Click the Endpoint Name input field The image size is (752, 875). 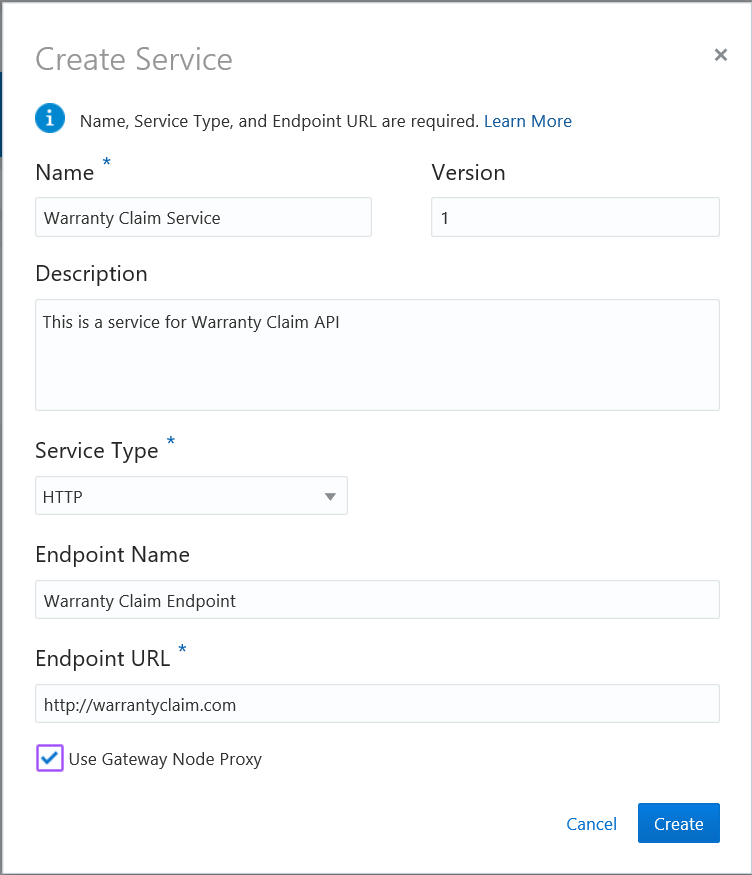click(x=377, y=599)
